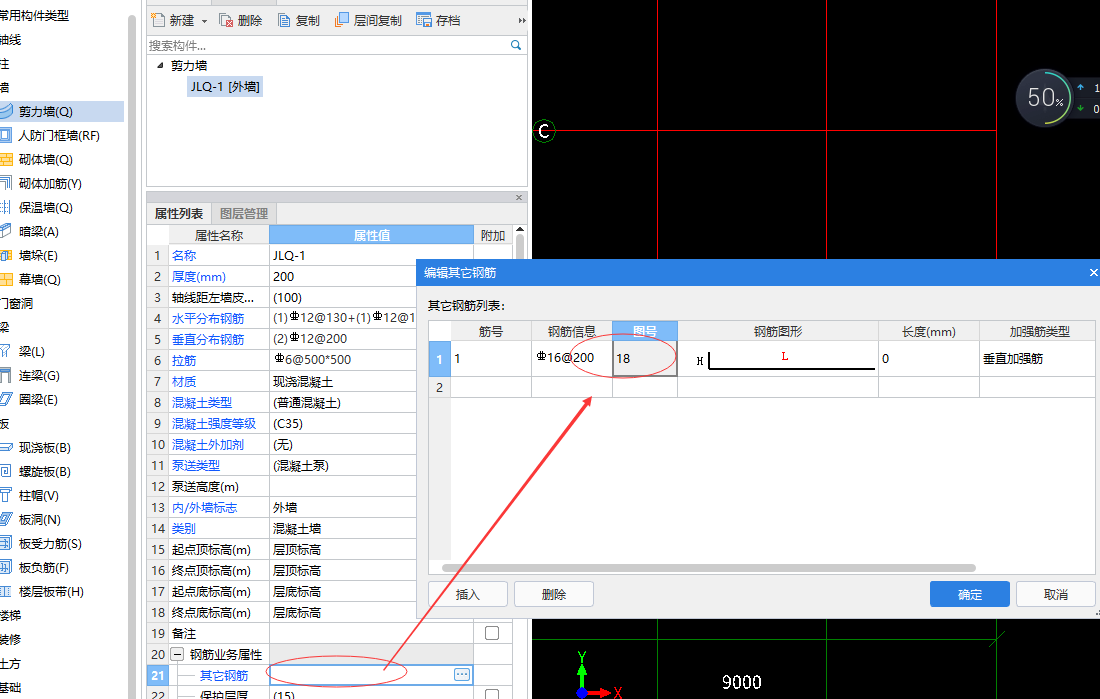This screenshot has width=1100, height=699.
Task: Select 螺旋板(B) component type
Action: click(x=44, y=471)
